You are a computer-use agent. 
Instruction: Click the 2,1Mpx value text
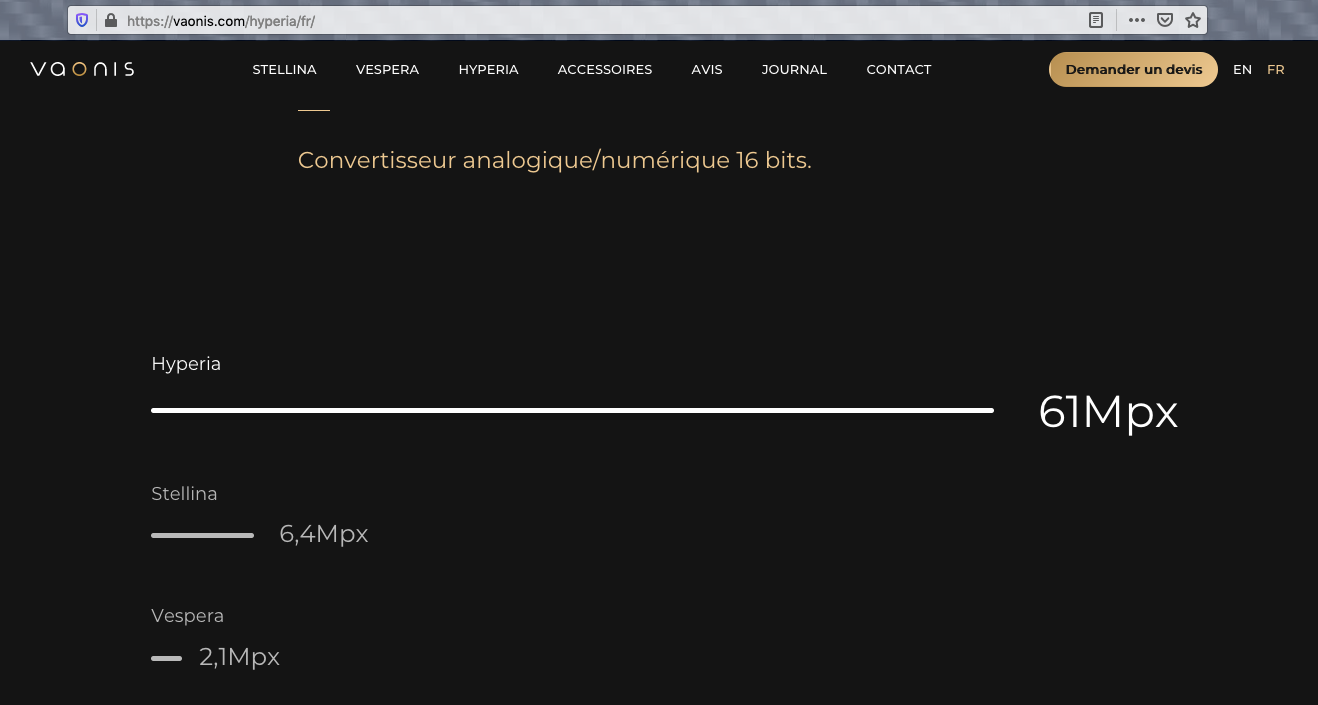click(239, 657)
